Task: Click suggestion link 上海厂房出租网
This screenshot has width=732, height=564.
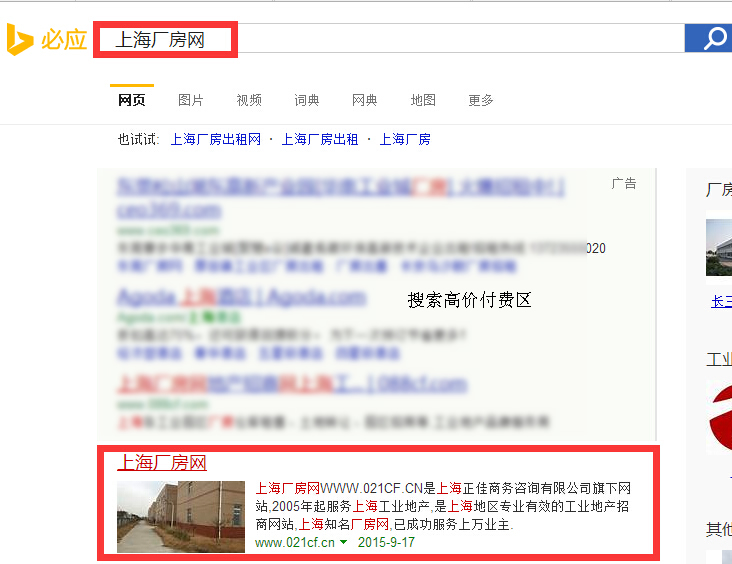Action: click(216, 139)
